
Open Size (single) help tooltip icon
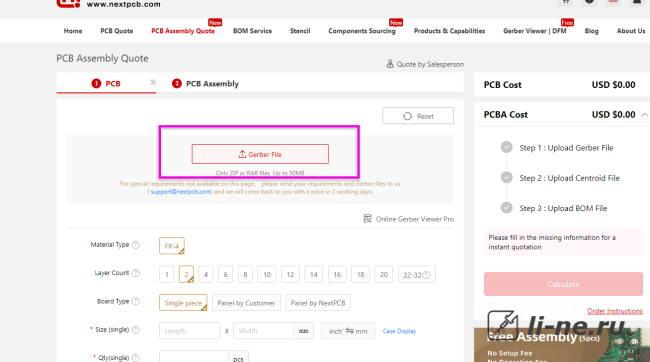coord(136,330)
